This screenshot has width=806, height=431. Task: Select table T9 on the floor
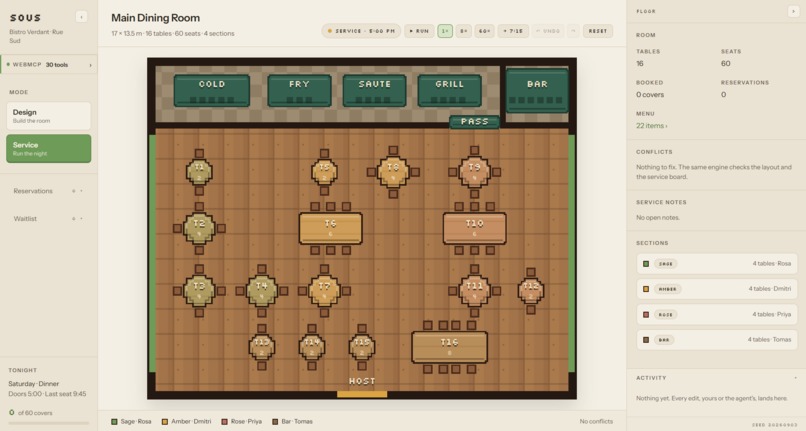474,172
